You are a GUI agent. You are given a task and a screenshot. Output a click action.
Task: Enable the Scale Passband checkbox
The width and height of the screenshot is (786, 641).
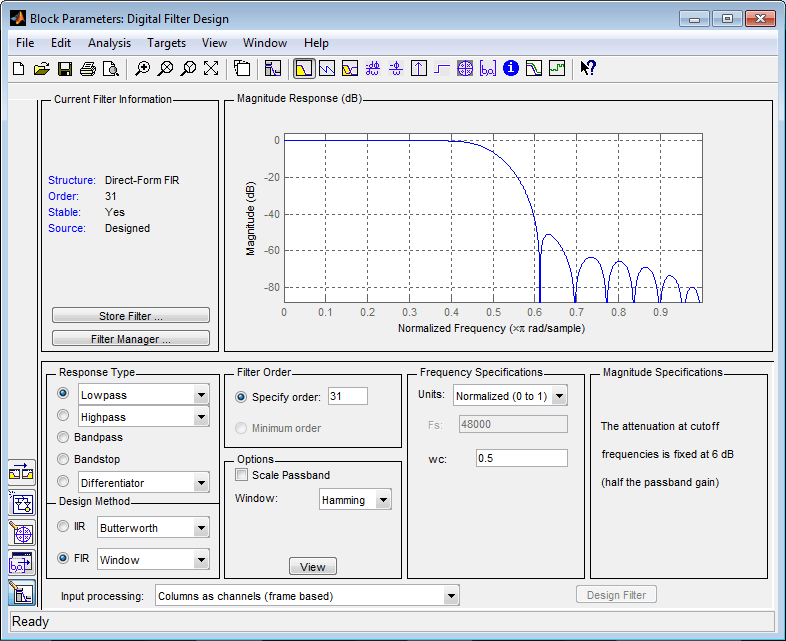tap(241, 475)
